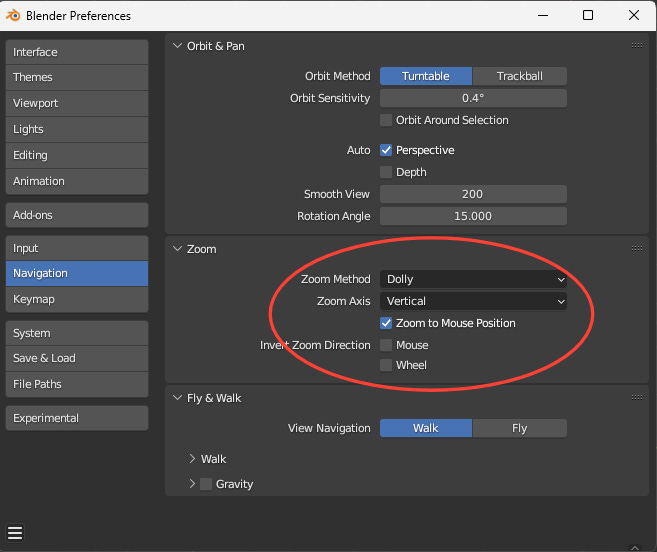Open the hamburger preferences menu

point(15,533)
